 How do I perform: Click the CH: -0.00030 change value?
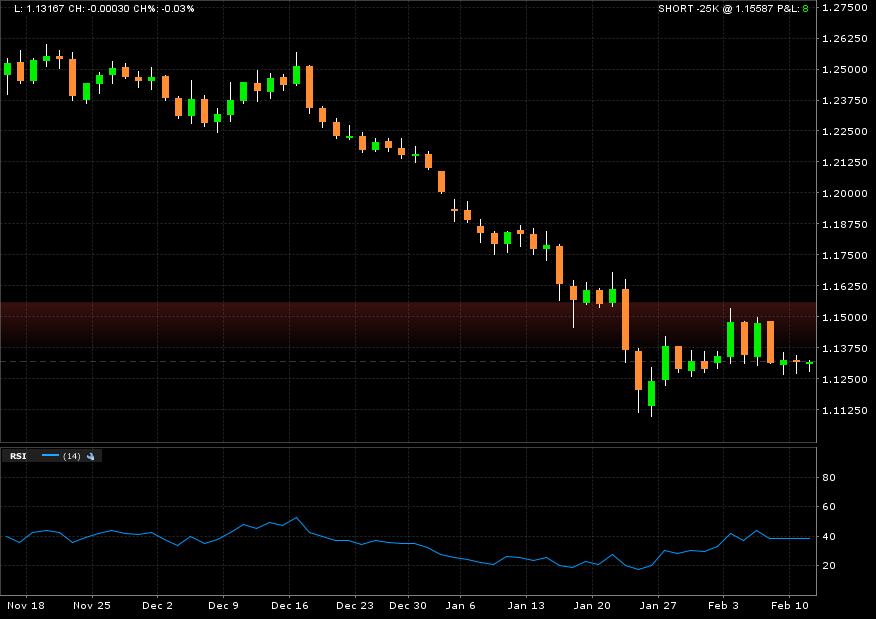[98, 8]
